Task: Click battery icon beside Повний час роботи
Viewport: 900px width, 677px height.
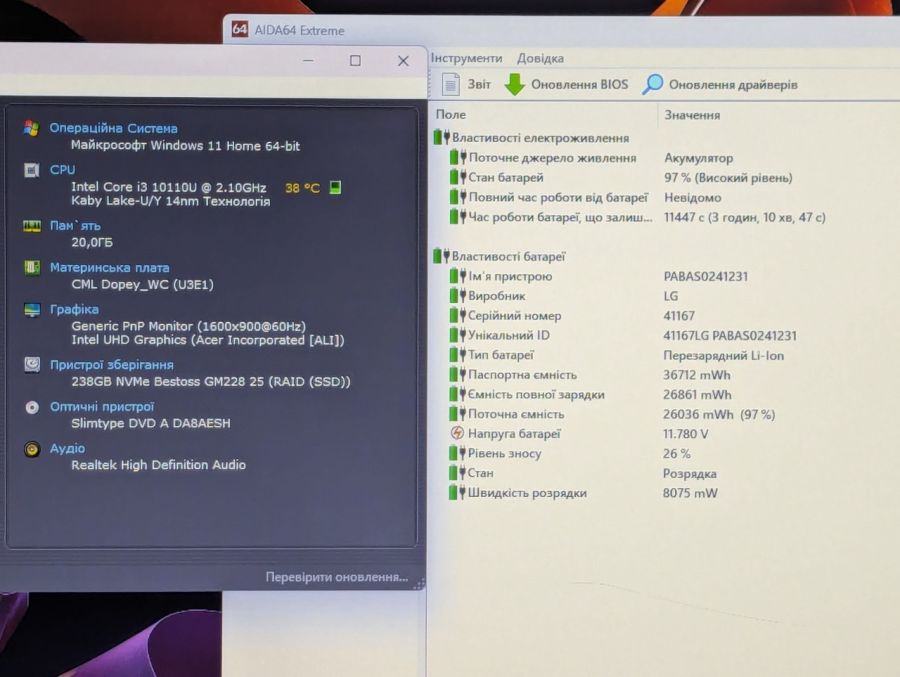Action: [457, 197]
